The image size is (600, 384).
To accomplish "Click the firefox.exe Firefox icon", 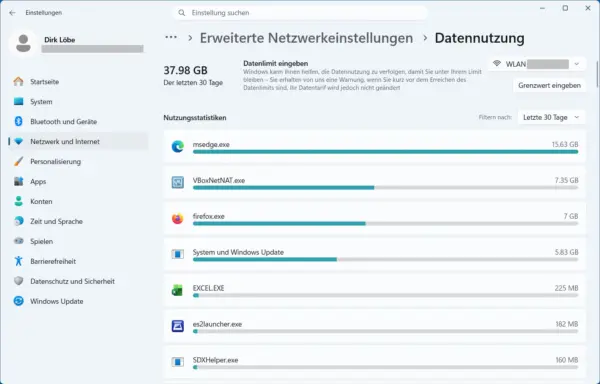I will (x=178, y=218).
